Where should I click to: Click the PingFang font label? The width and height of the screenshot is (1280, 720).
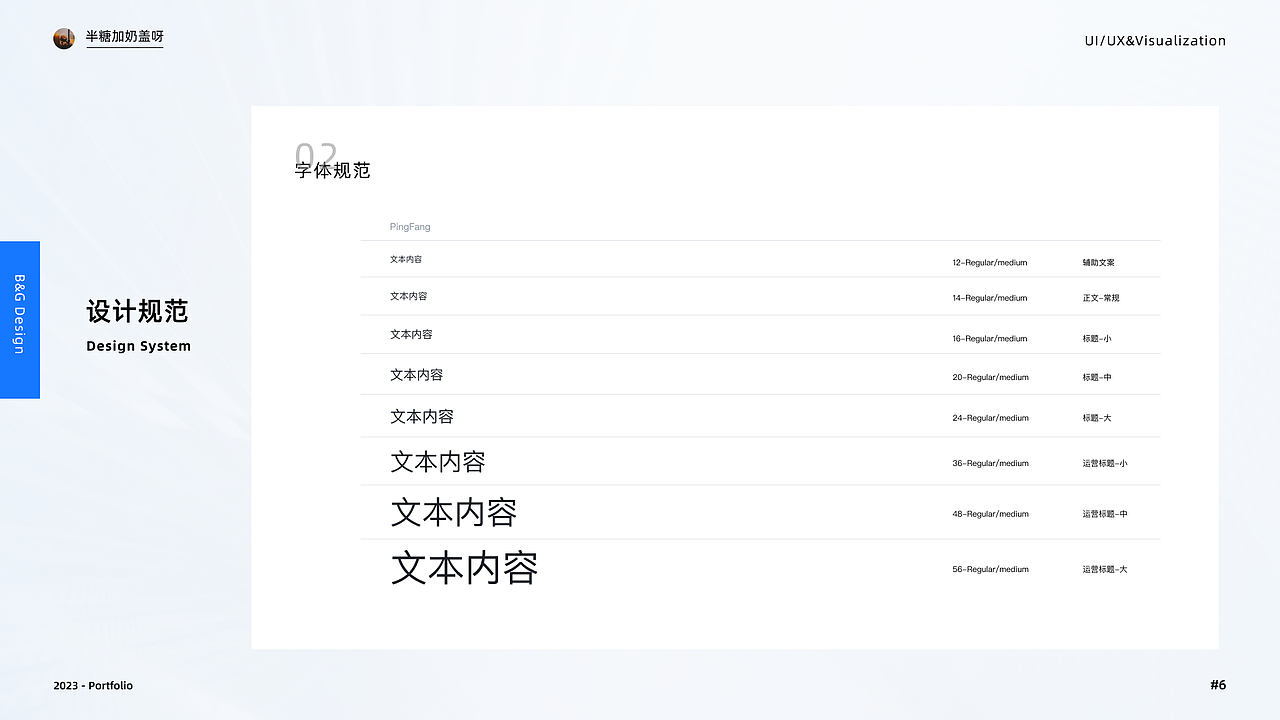tap(410, 227)
